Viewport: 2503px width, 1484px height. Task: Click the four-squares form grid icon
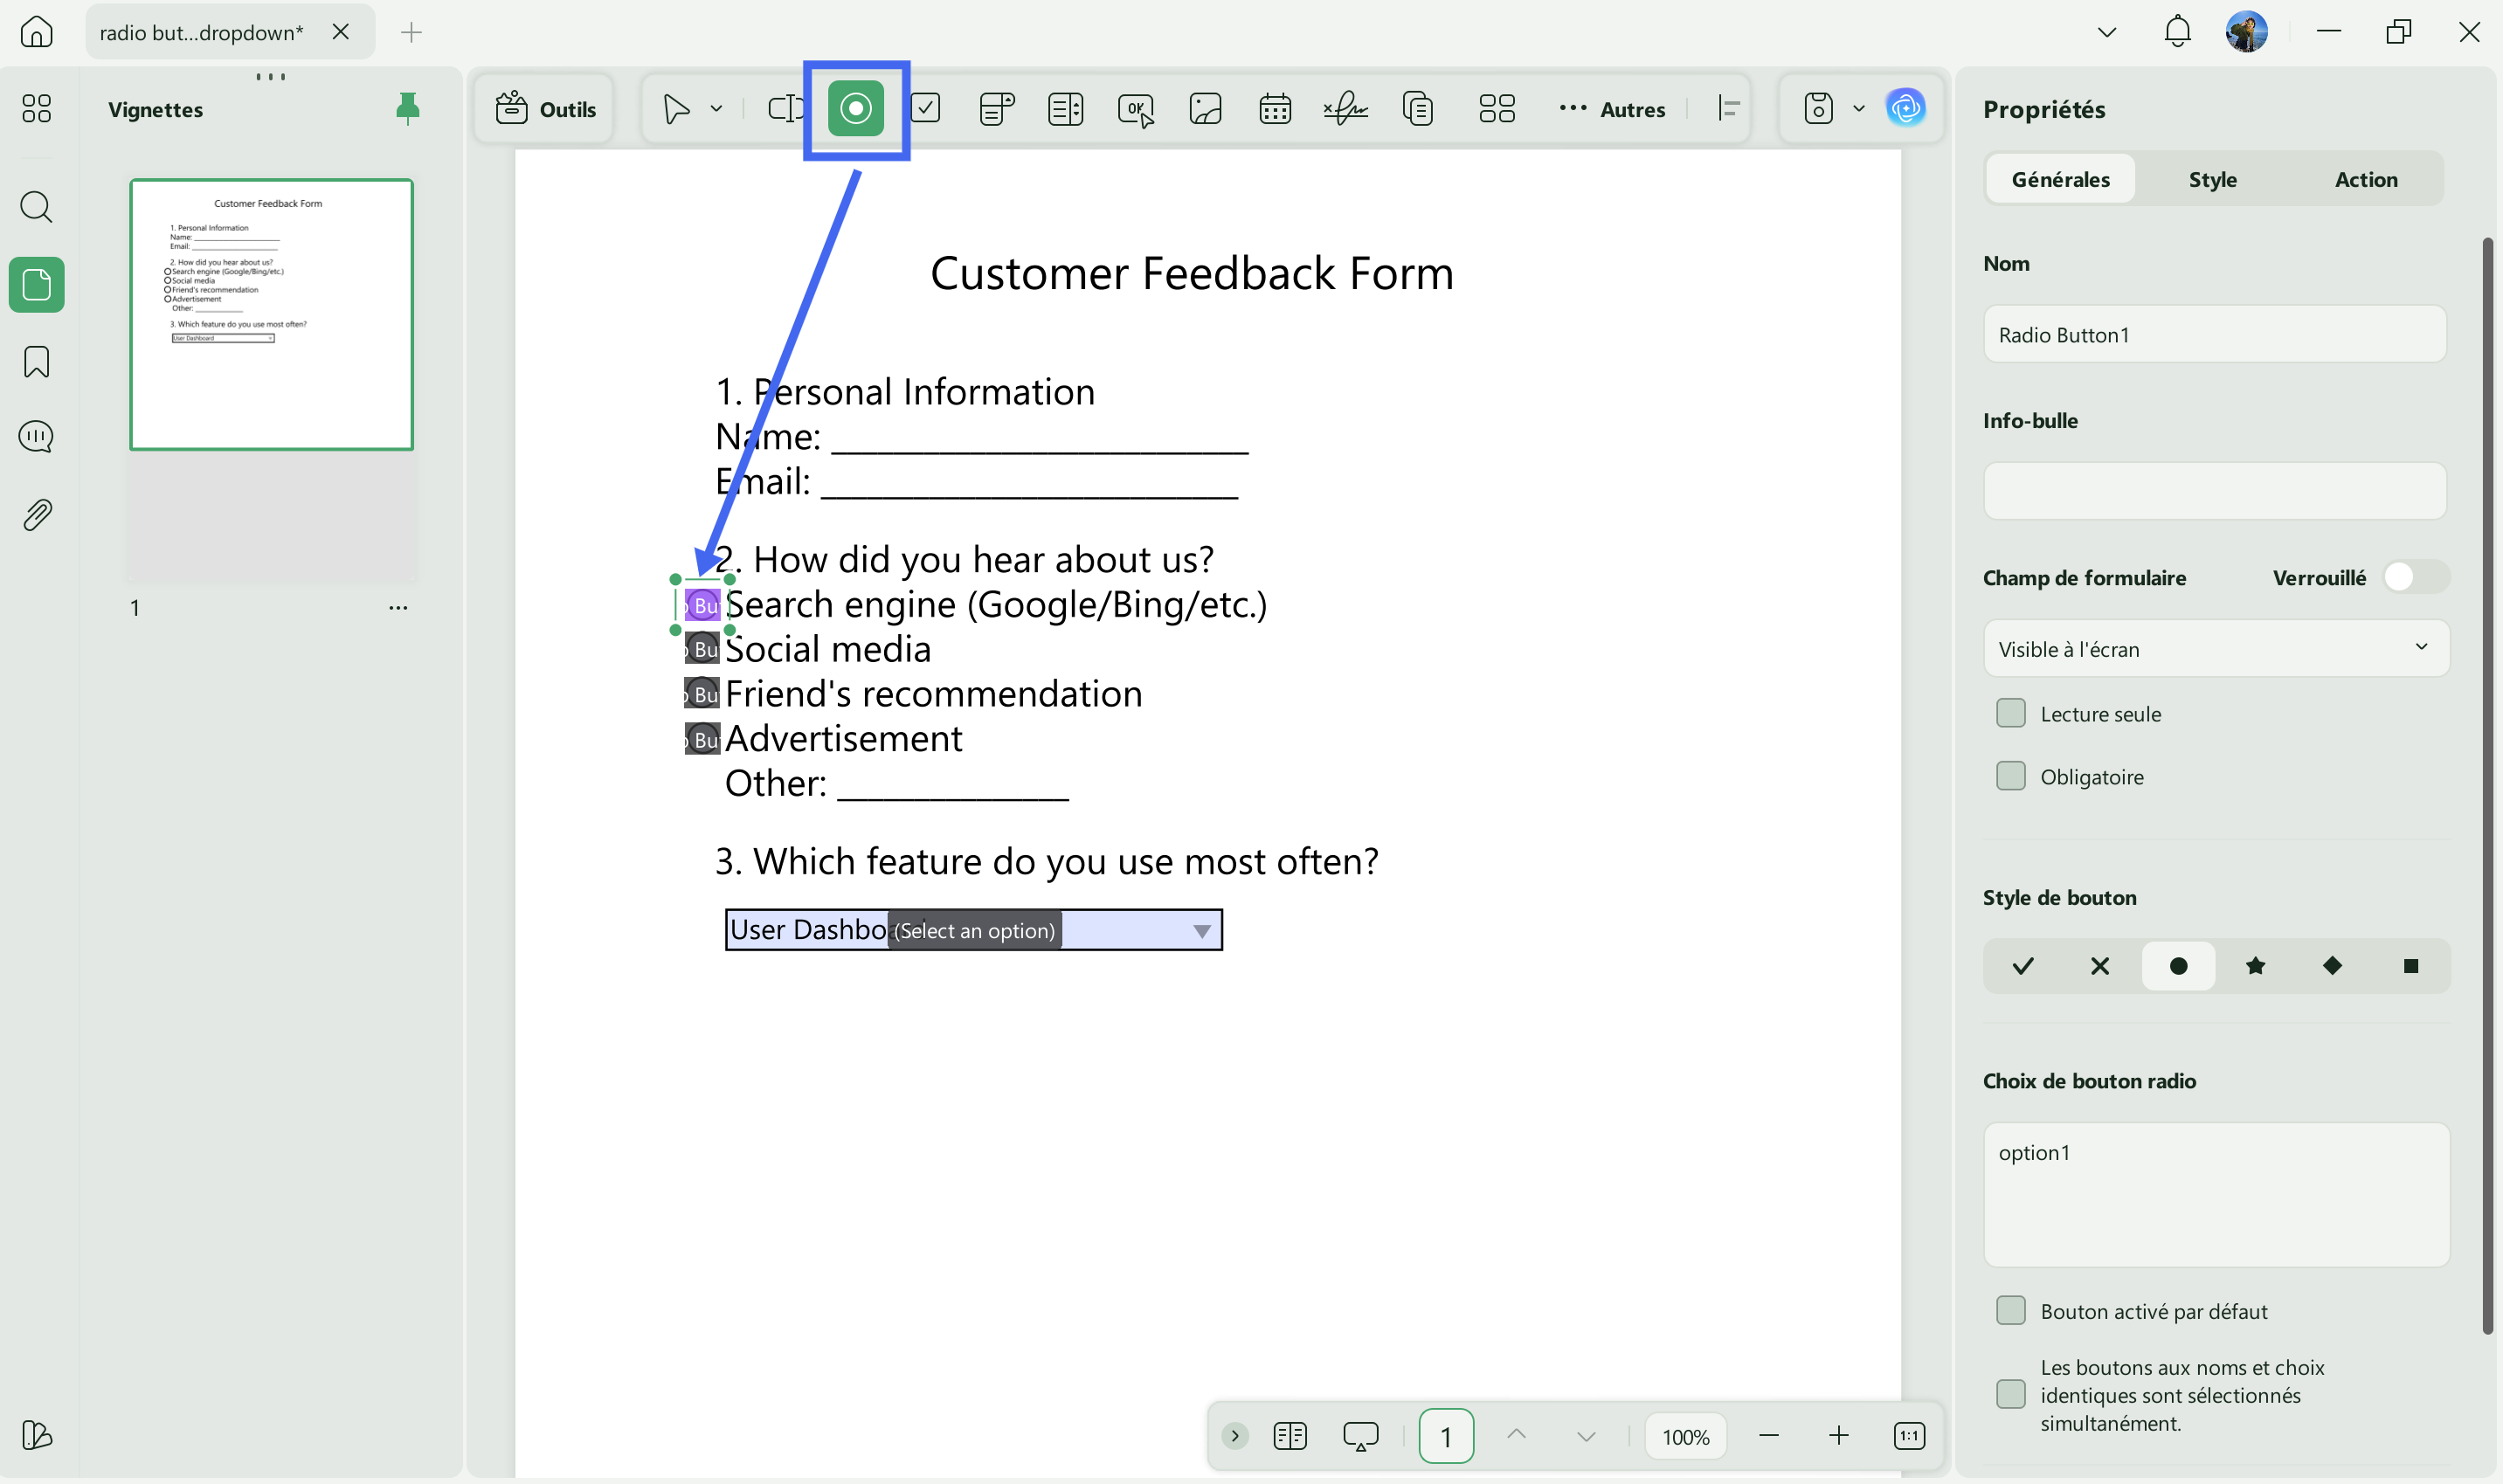(1497, 108)
